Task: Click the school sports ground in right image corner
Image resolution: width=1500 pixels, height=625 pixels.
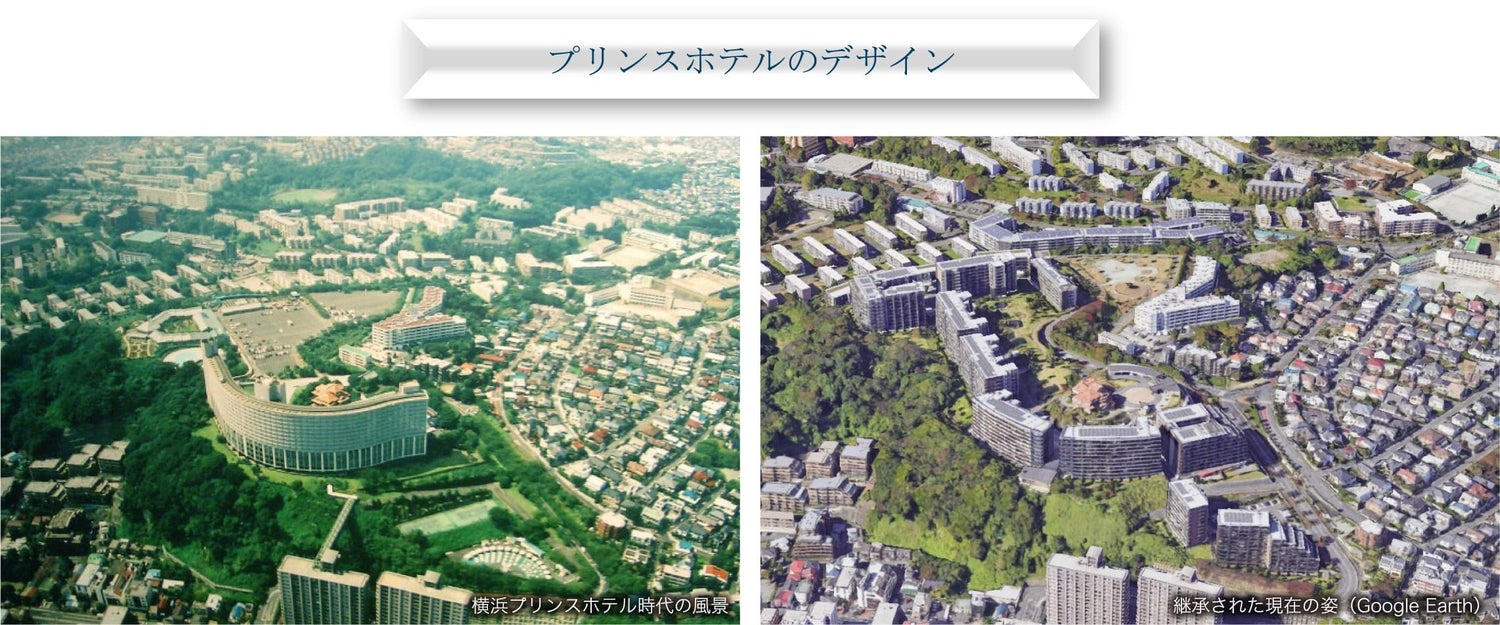Action: (1462, 200)
